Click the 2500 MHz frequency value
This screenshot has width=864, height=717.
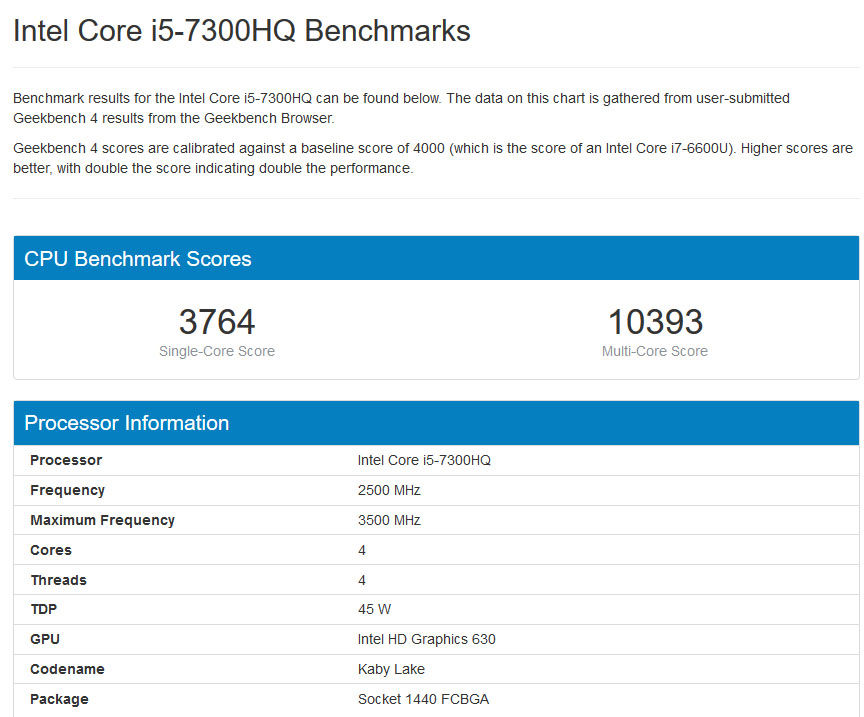(389, 490)
